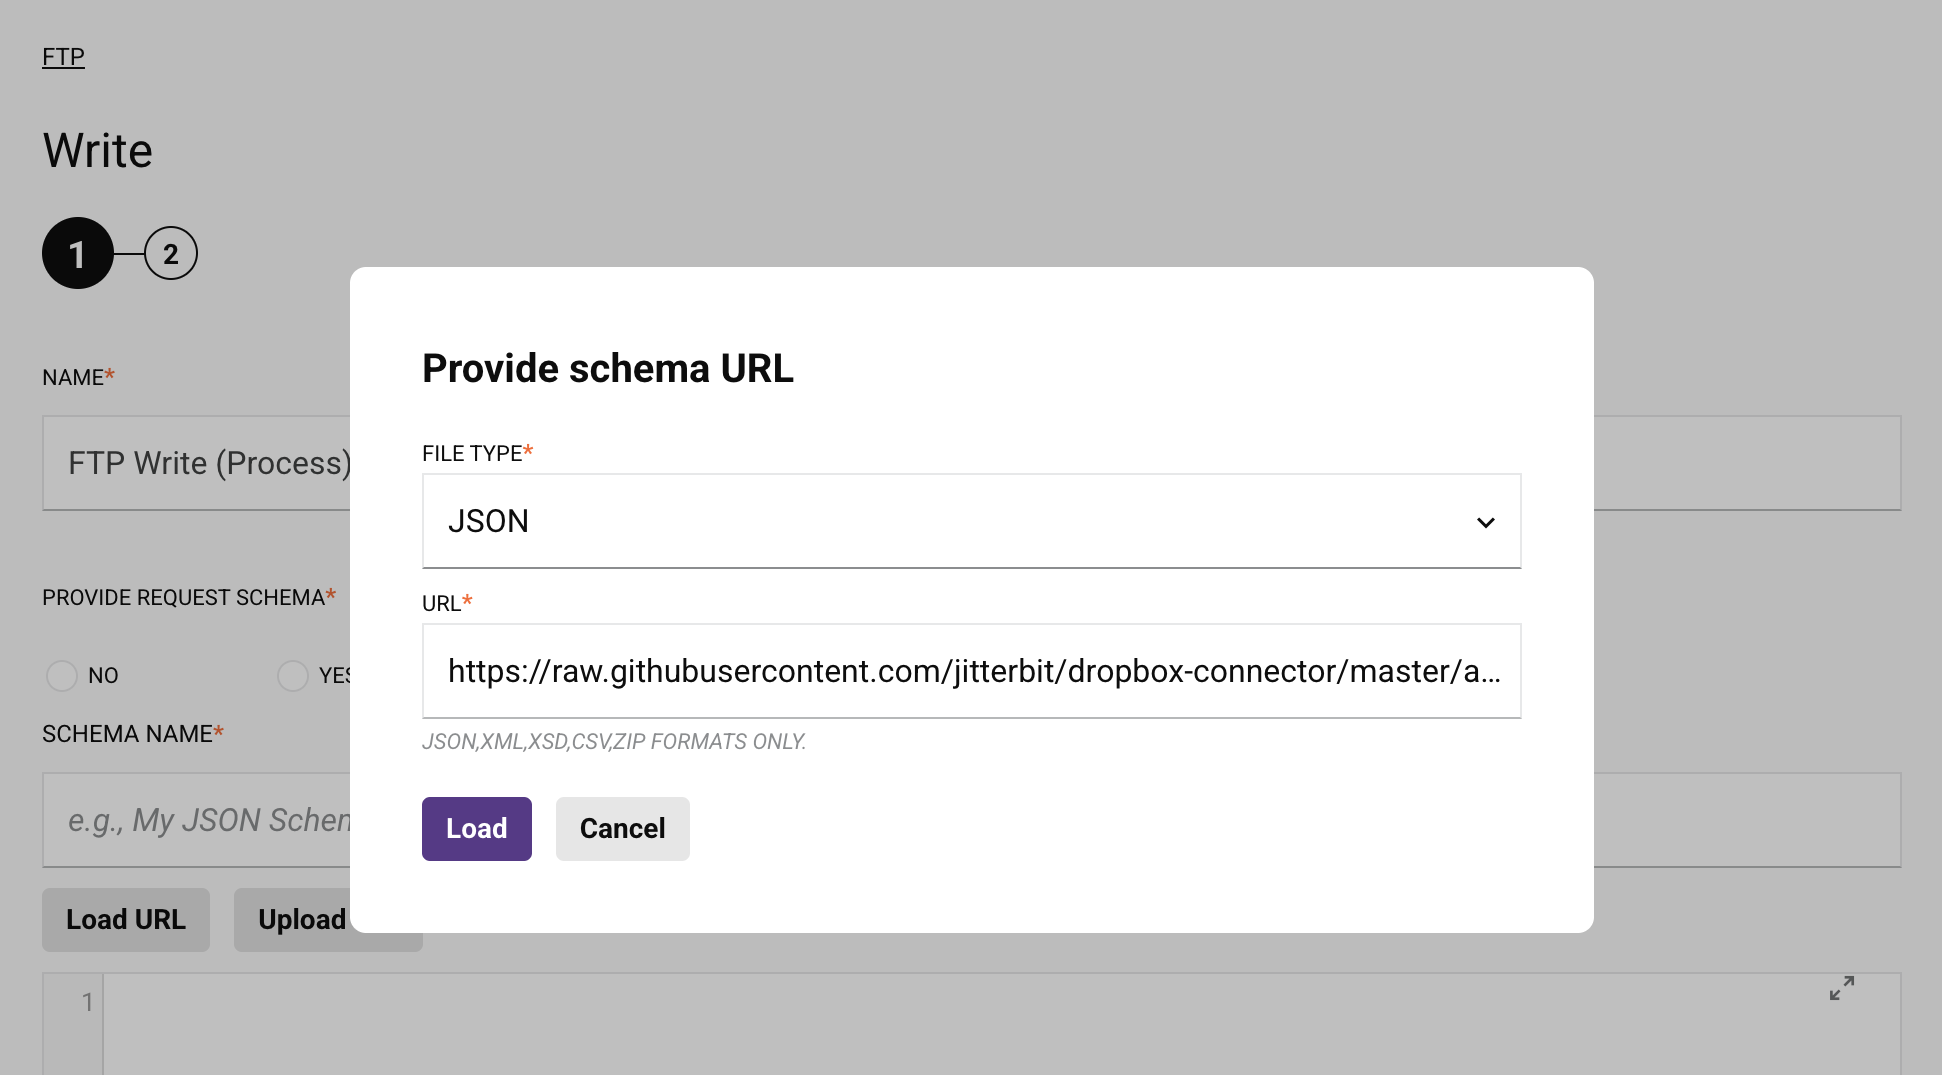The image size is (1942, 1075).
Task: Click the Write page heading
Action: [x=98, y=151]
